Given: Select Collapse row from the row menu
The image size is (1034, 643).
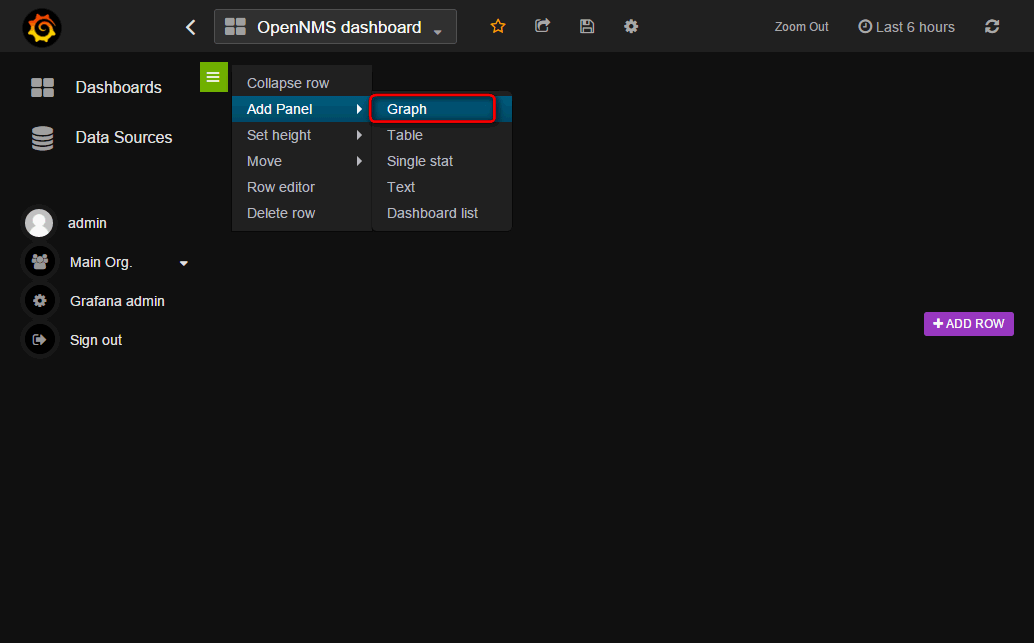Looking at the screenshot, I should [302, 83].
